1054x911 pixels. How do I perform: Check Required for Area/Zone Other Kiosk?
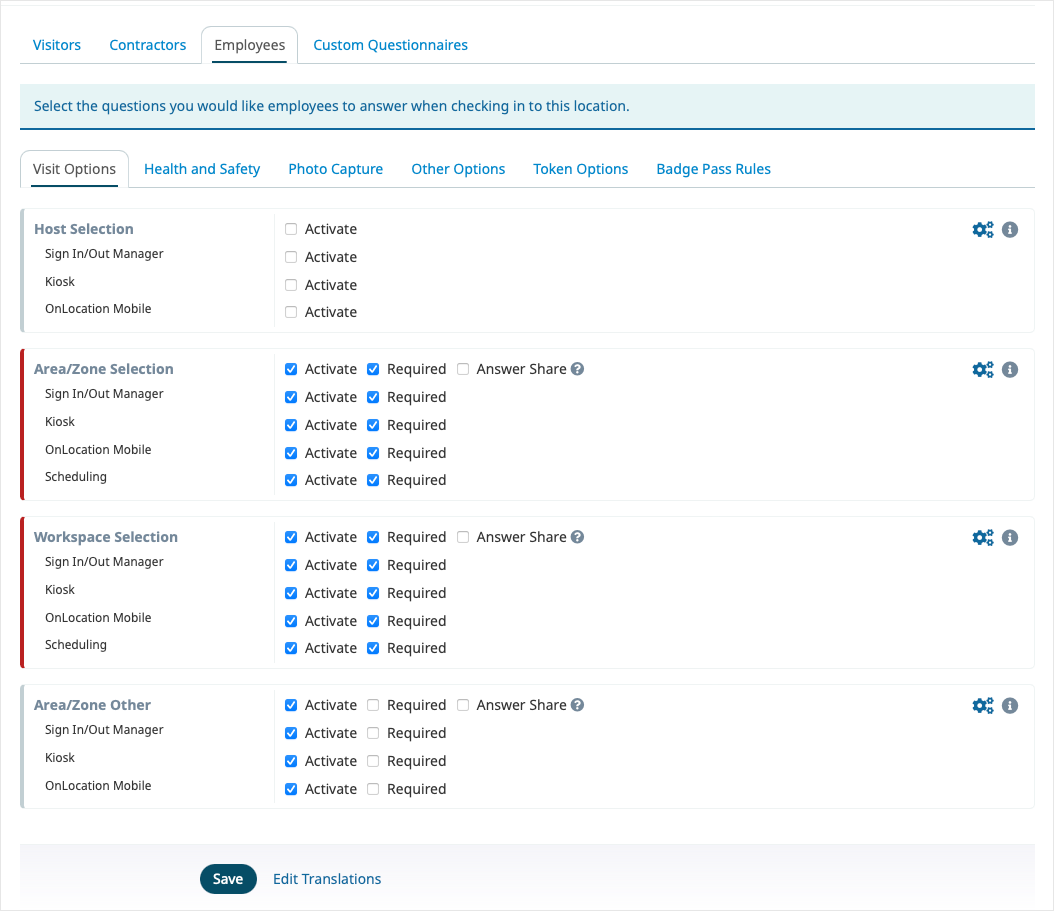373,762
